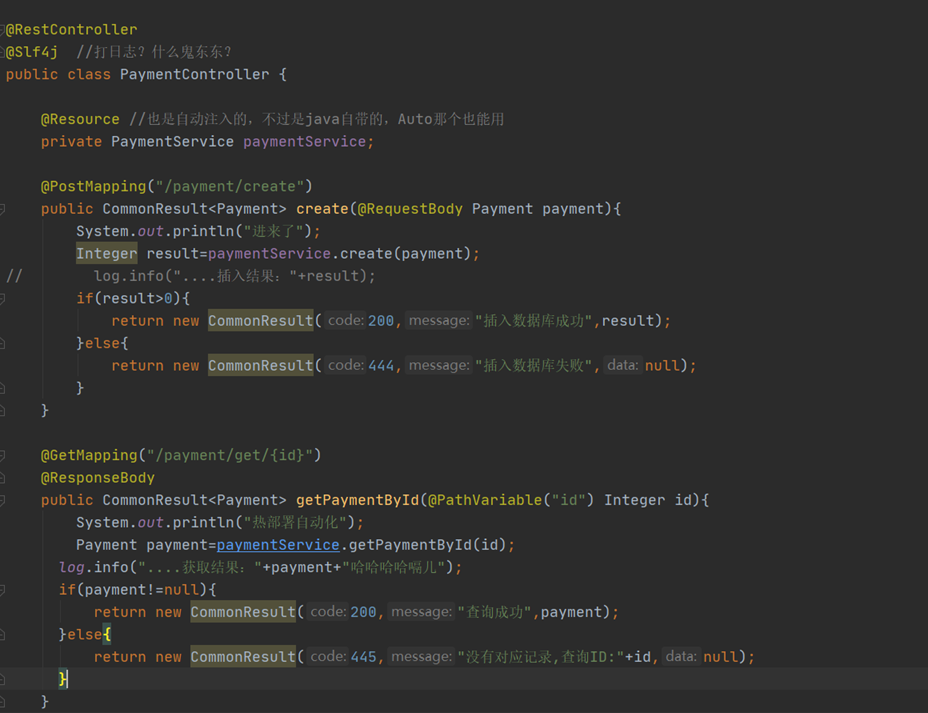Click the @PostMapping annotation
928x713 pixels.
pyautogui.click(x=94, y=186)
